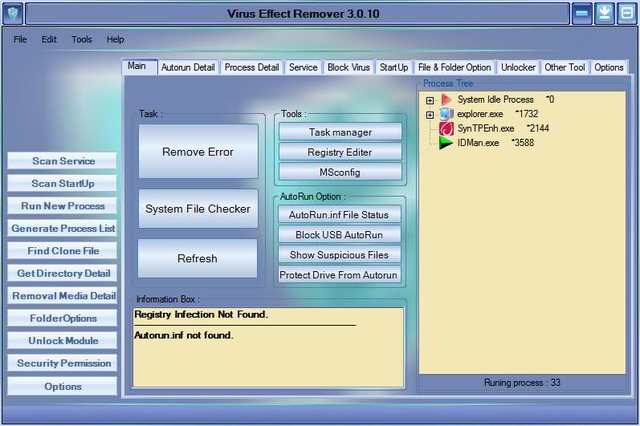Click the Scan StartUp sidebar button
Image resolution: width=640 pixels, height=426 pixels.
pyautogui.click(x=62, y=183)
